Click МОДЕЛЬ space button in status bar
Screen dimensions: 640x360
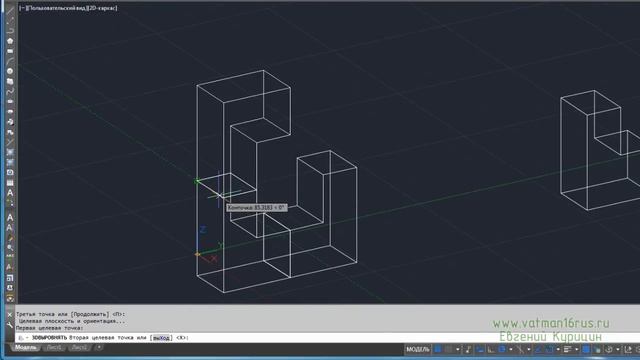point(418,349)
